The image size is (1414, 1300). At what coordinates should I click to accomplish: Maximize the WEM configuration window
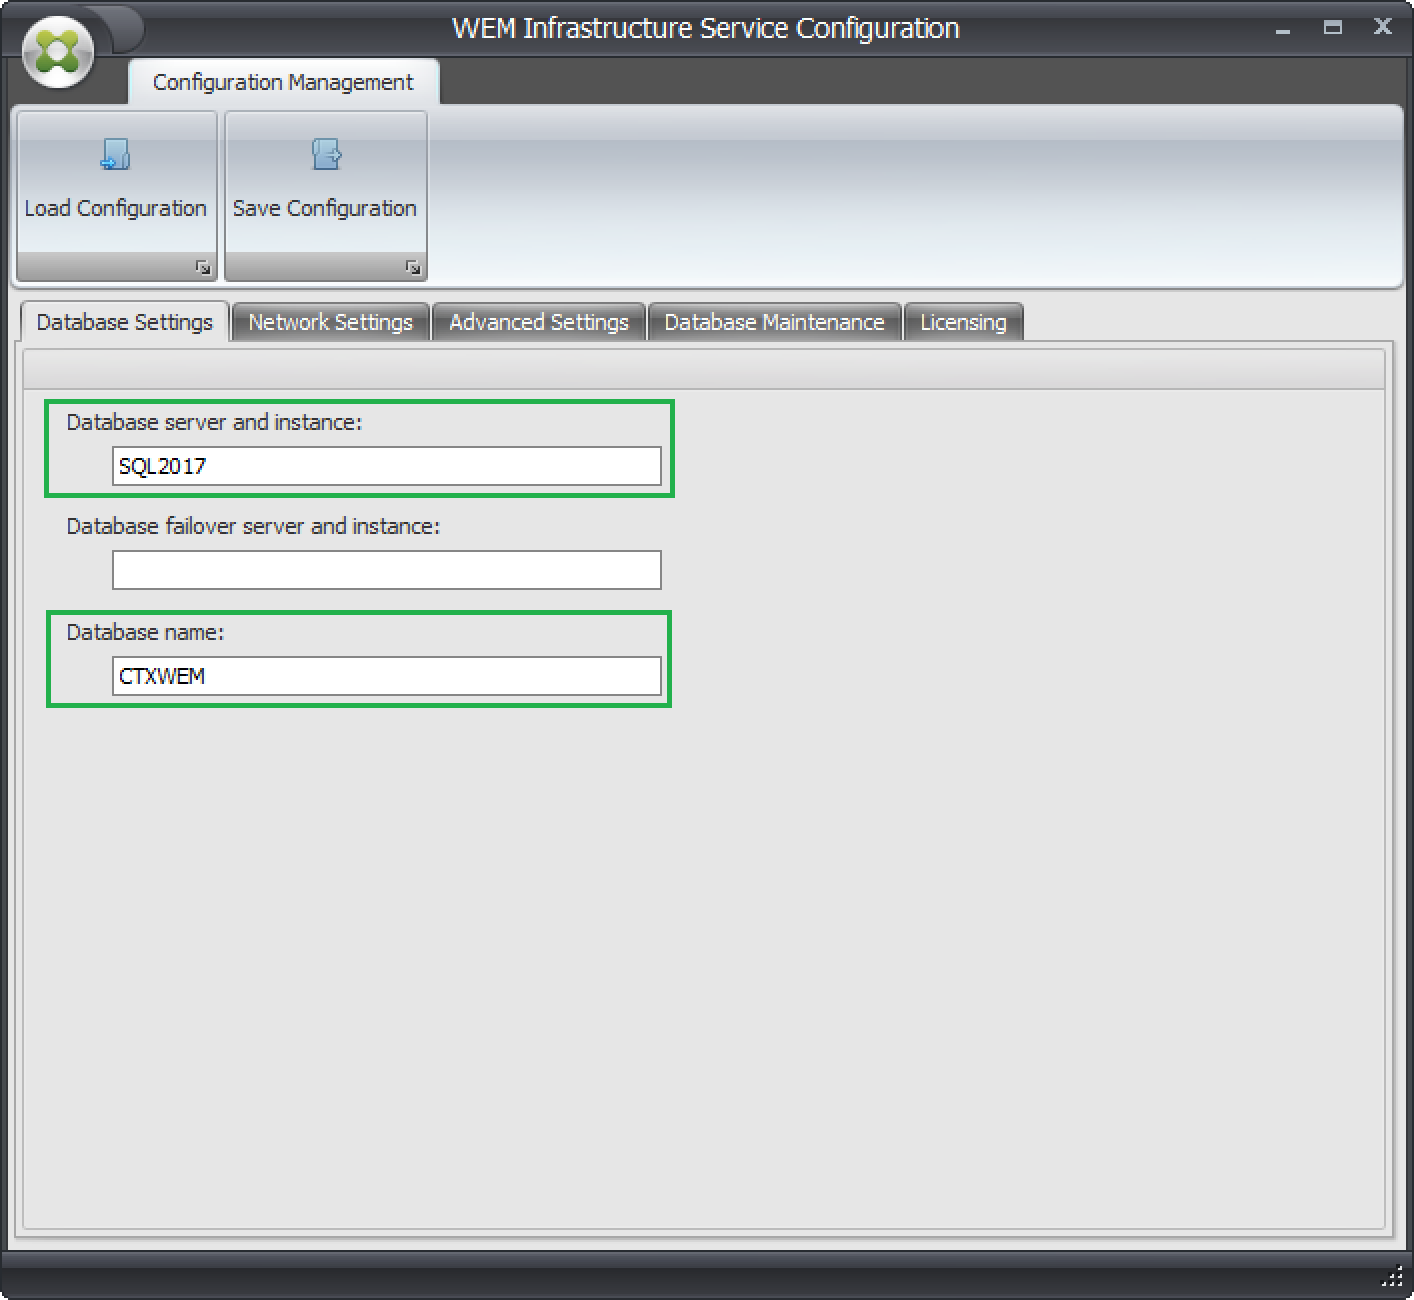[x=1333, y=28]
